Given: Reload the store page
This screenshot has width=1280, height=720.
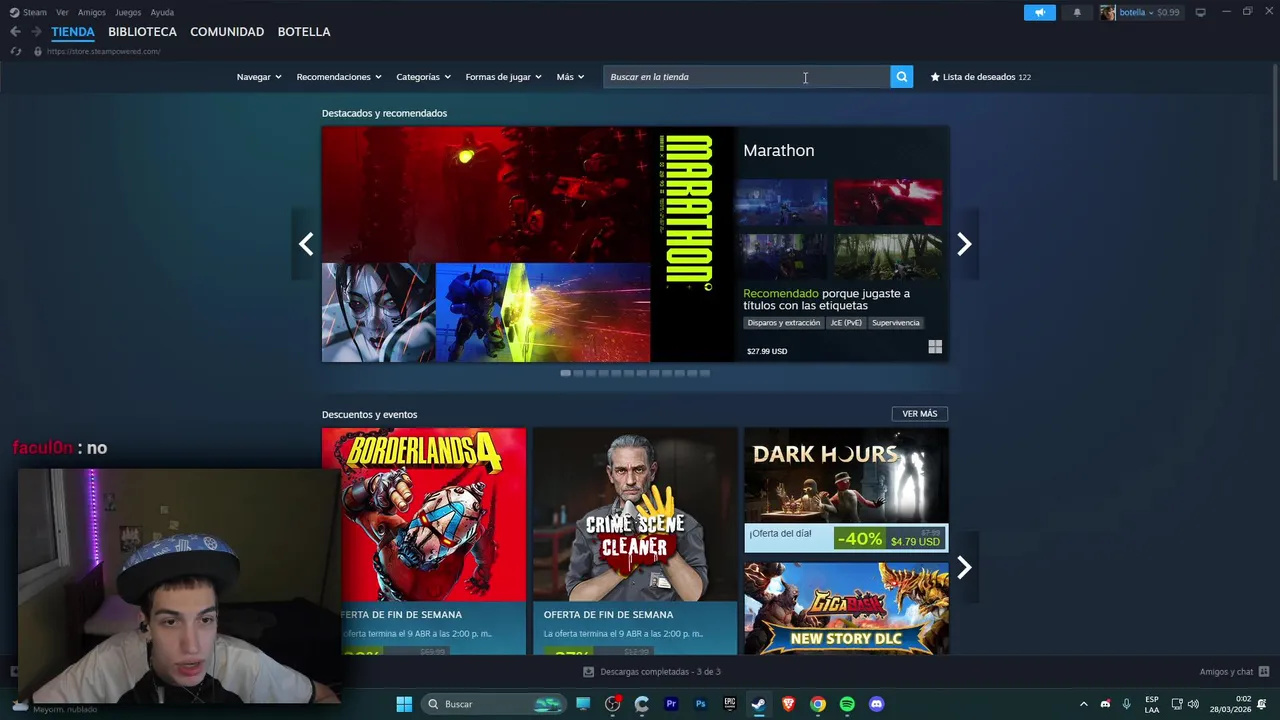Looking at the screenshot, I should pos(15,51).
